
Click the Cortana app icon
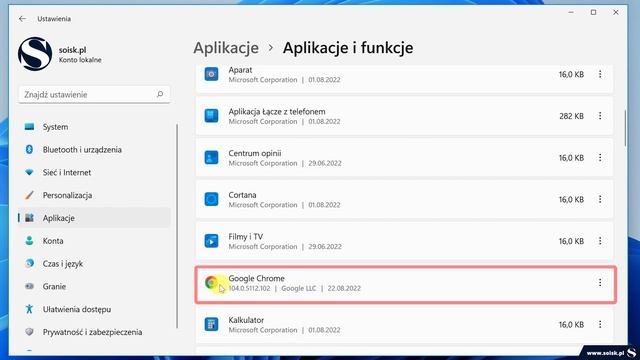point(211,199)
